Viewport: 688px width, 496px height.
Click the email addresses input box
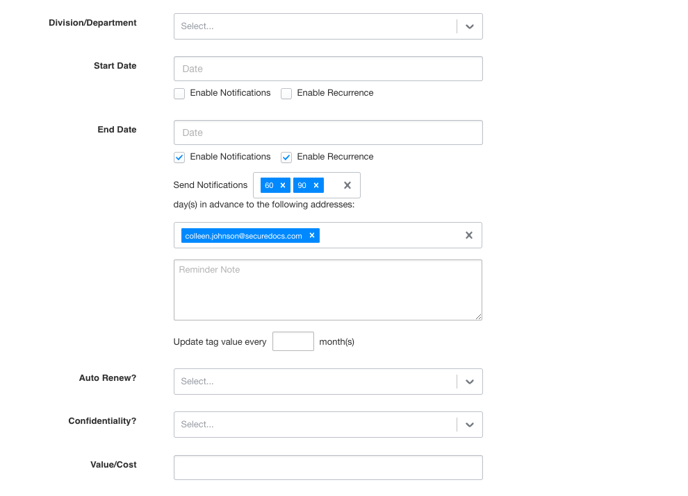point(328,235)
